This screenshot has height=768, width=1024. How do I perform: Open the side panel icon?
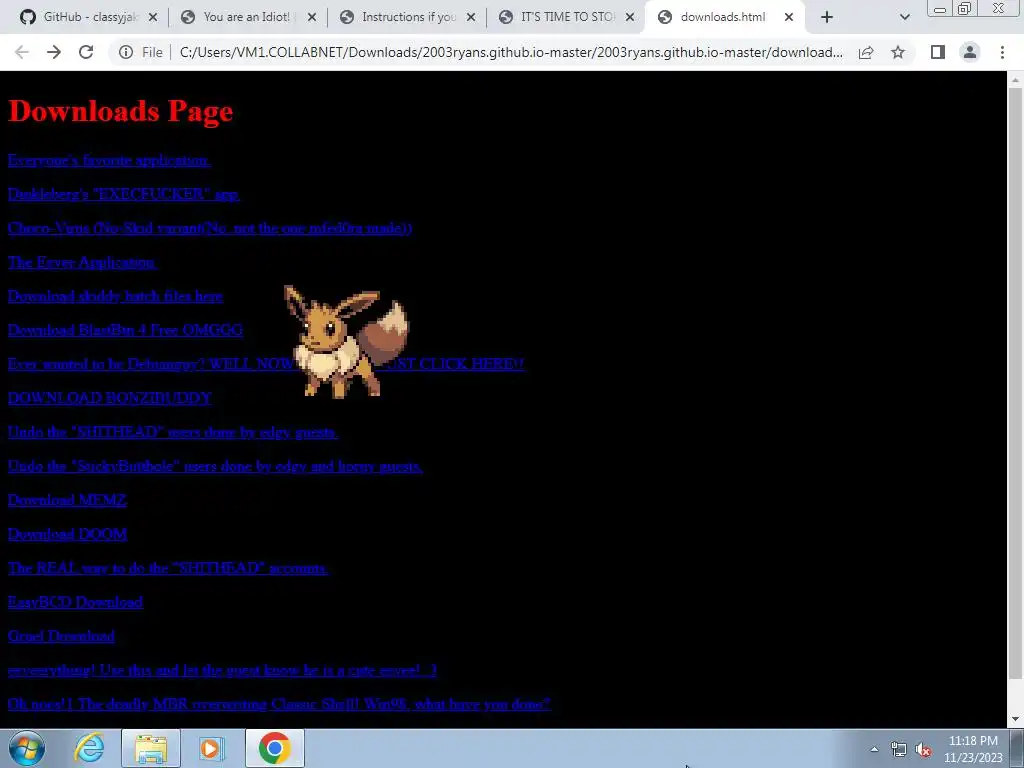pos(938,52)
